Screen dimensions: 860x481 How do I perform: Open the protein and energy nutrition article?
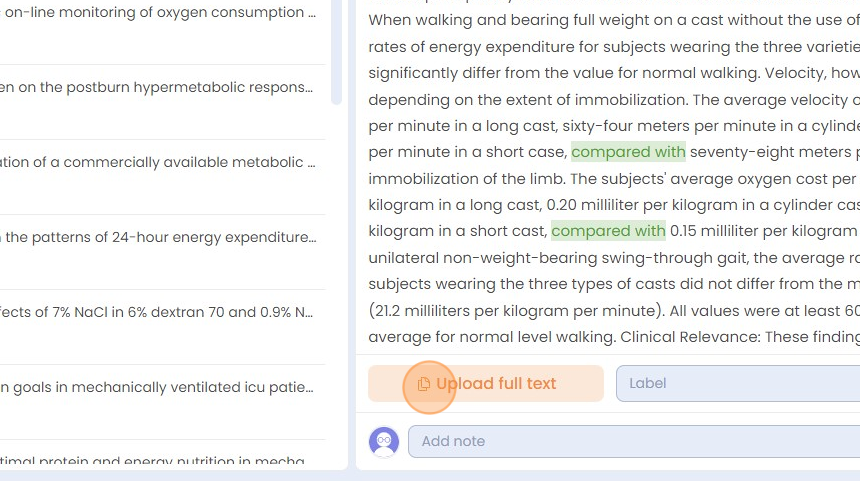[x=152, y=461]
